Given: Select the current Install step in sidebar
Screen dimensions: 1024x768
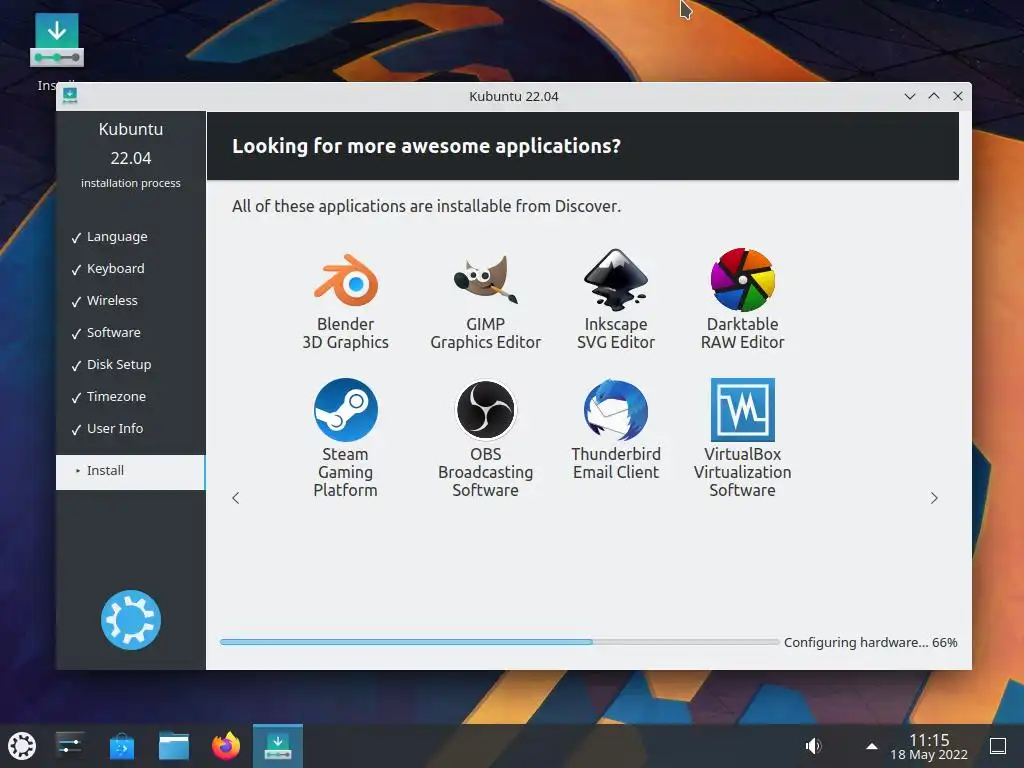Looking at the screenshot, I should click(131, 472).
